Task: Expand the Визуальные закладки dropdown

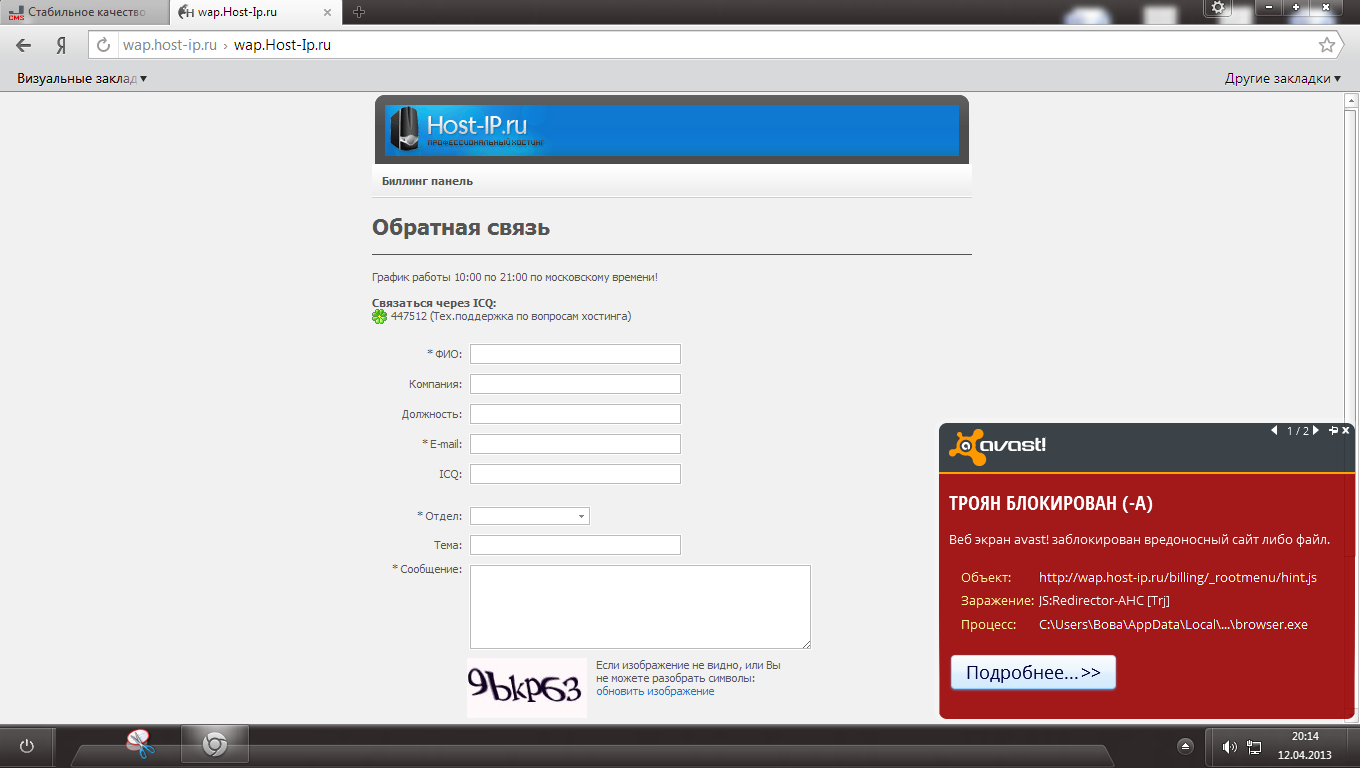Action: (x=82, y=78)
